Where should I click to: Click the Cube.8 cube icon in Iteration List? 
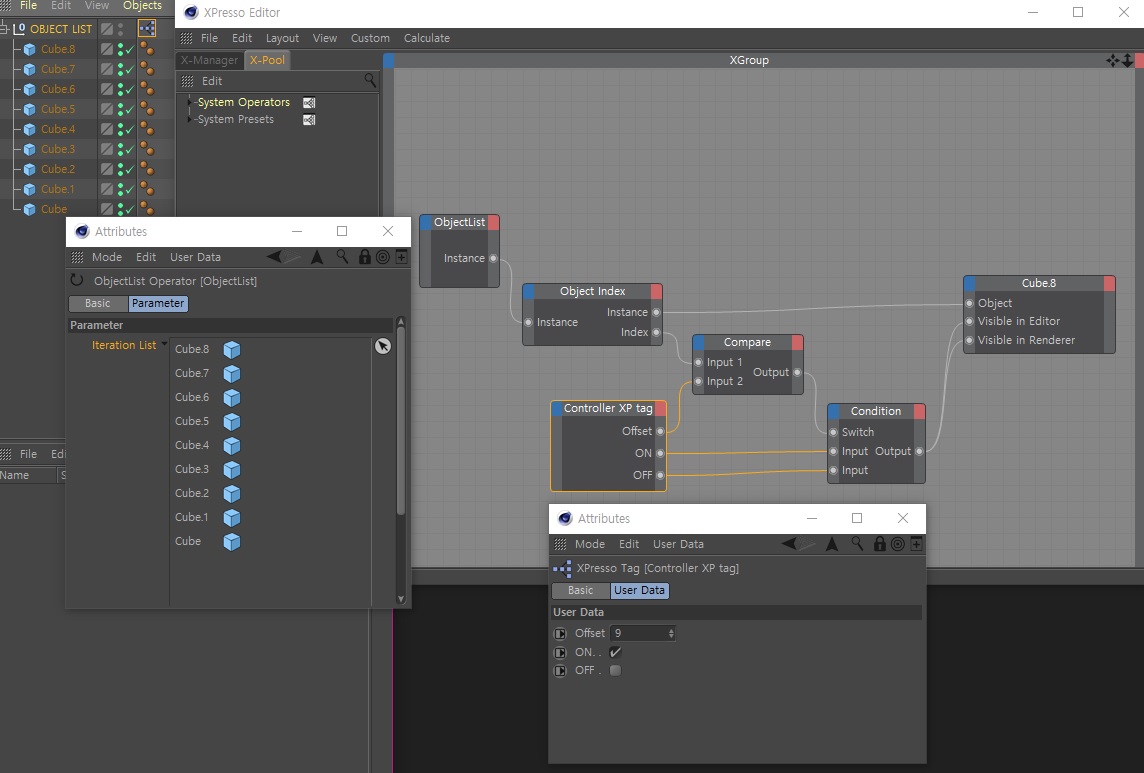(231, 350)
